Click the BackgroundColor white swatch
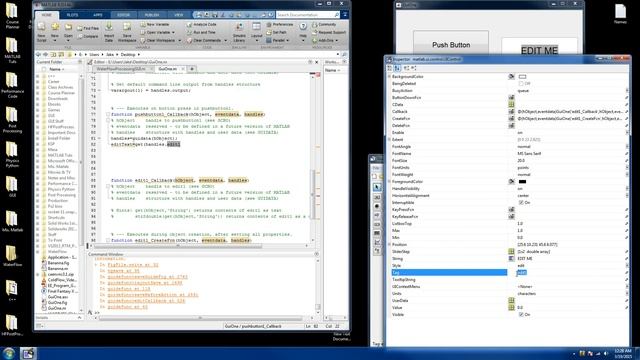The image size is (640, 360). click(x=522, y=76)
